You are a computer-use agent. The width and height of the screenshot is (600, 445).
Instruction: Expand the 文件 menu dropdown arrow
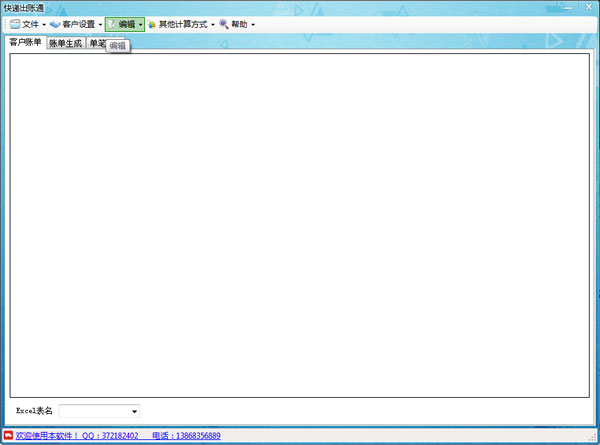click(x=44, y=24)
